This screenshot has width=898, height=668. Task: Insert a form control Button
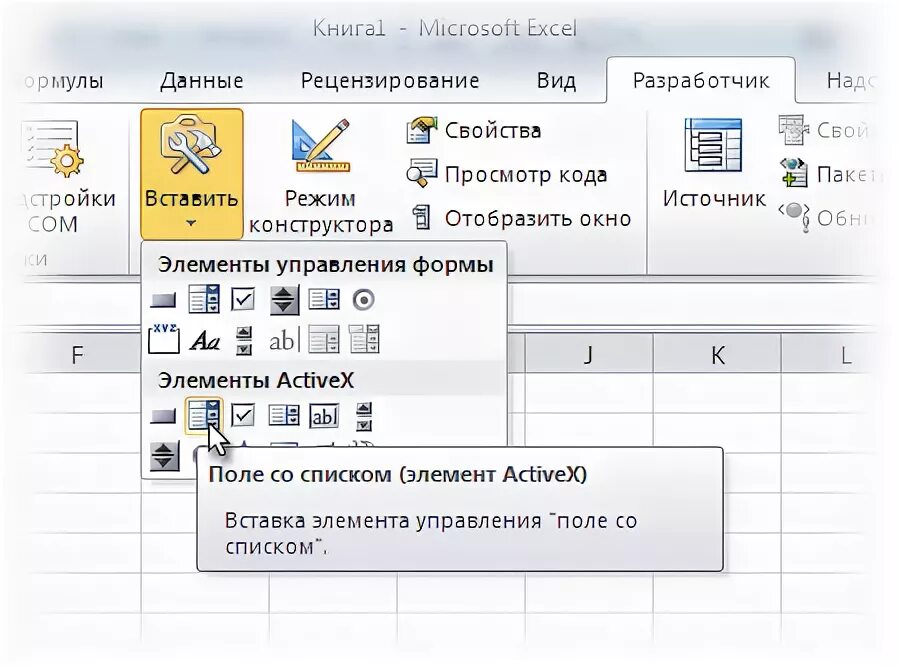pyautogui.click(x=163, y=300)
